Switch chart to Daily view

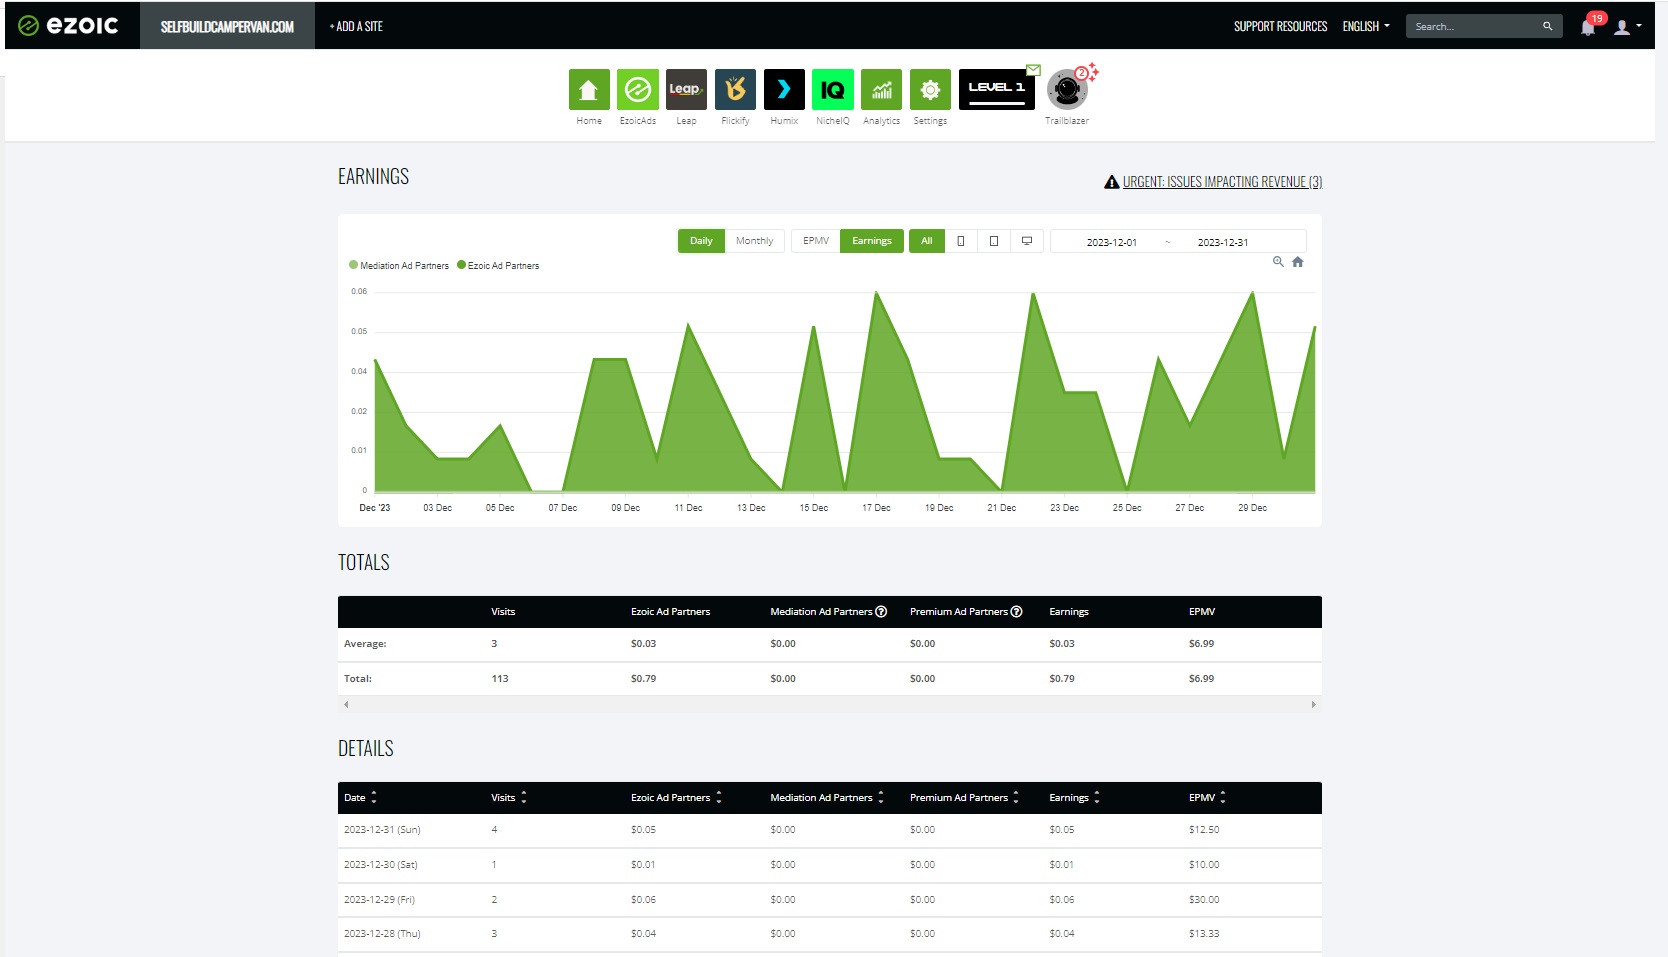click(x=701, y=241)
